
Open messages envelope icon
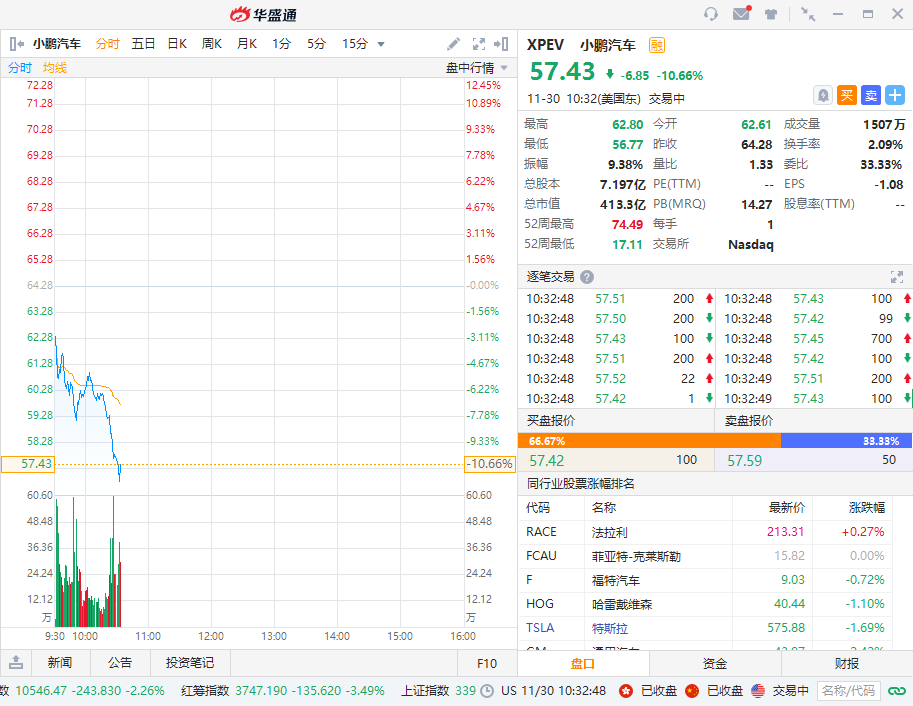(x=741, y=13)
